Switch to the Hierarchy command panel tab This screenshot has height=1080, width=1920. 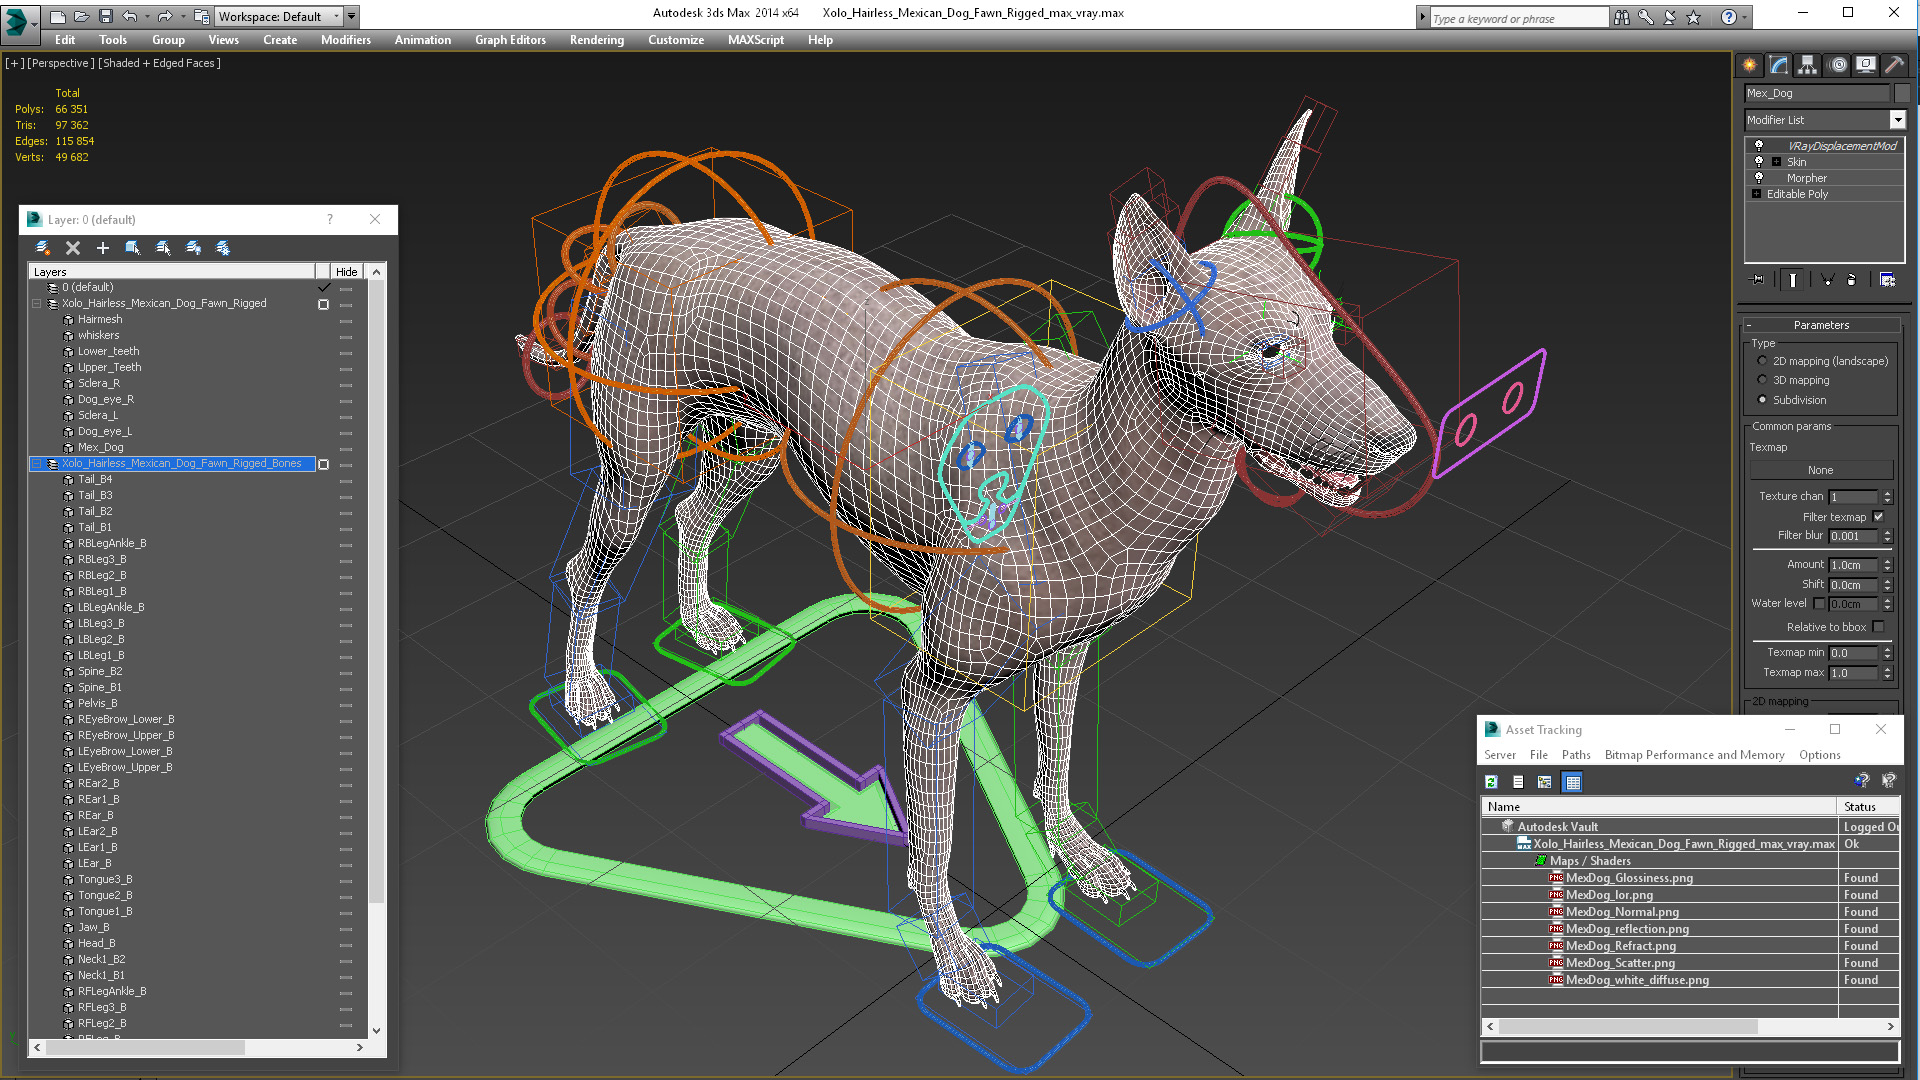(x=1808, y=65)
